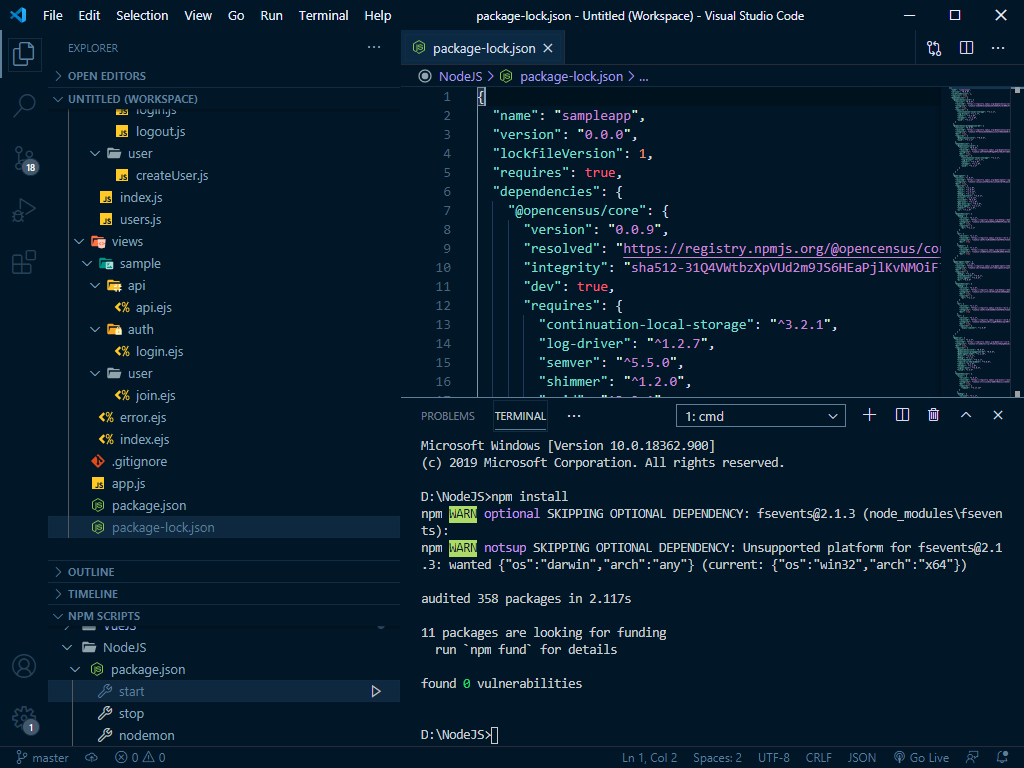The width and height of the screenshot is (1024, 768).
Task: Click the NodeJS breadcrumb
Action: coord(460,76)
